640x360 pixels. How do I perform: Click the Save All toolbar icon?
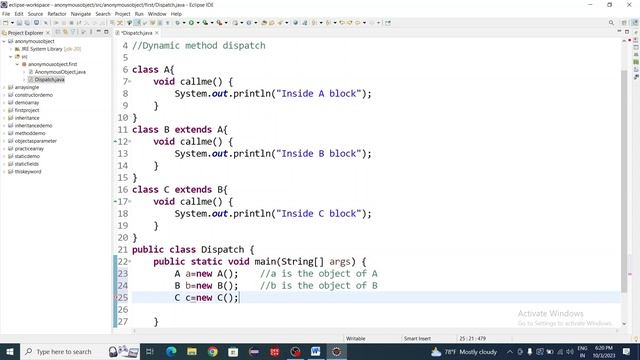click(27, 23)
